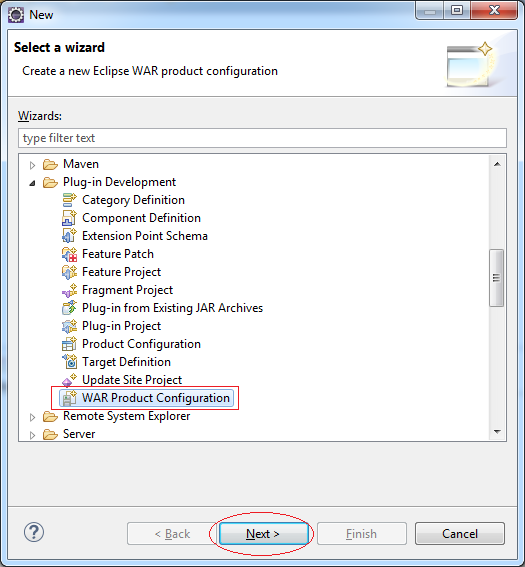Pick the Fragment Project icon
Image resolution: width=525 pixels, height=567 pixels.
[69, 290]
